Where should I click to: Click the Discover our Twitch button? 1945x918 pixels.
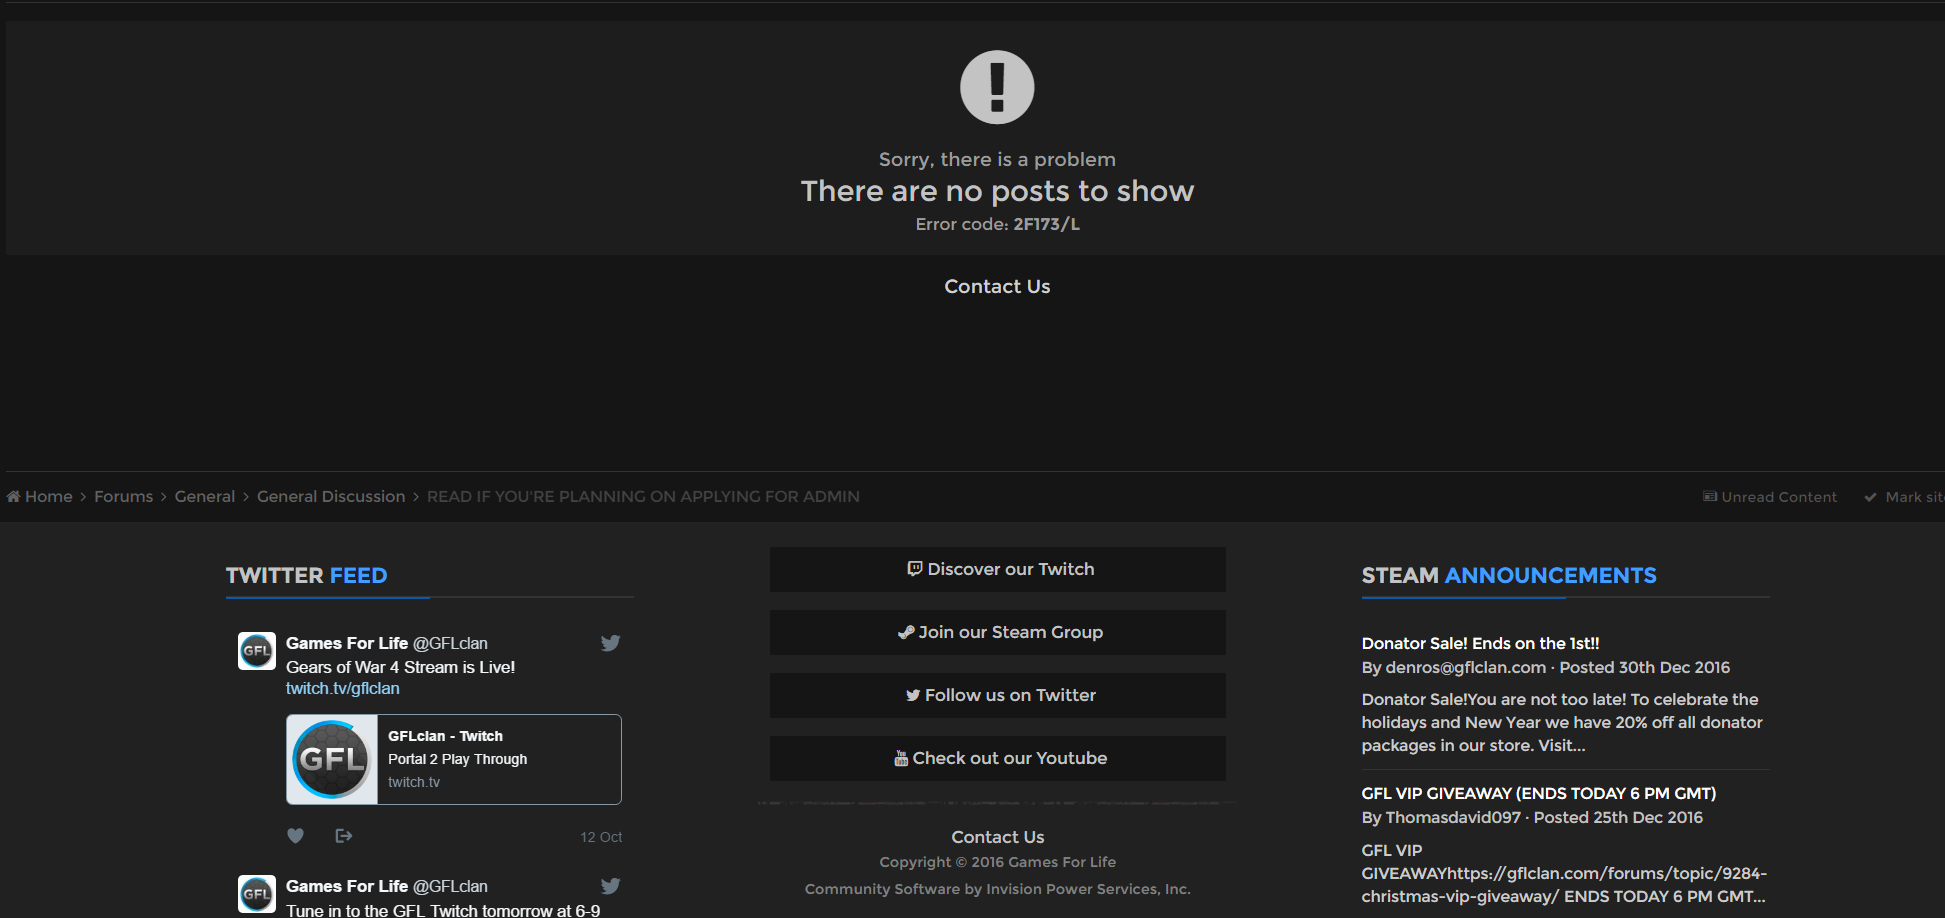(x=998, y=569)
